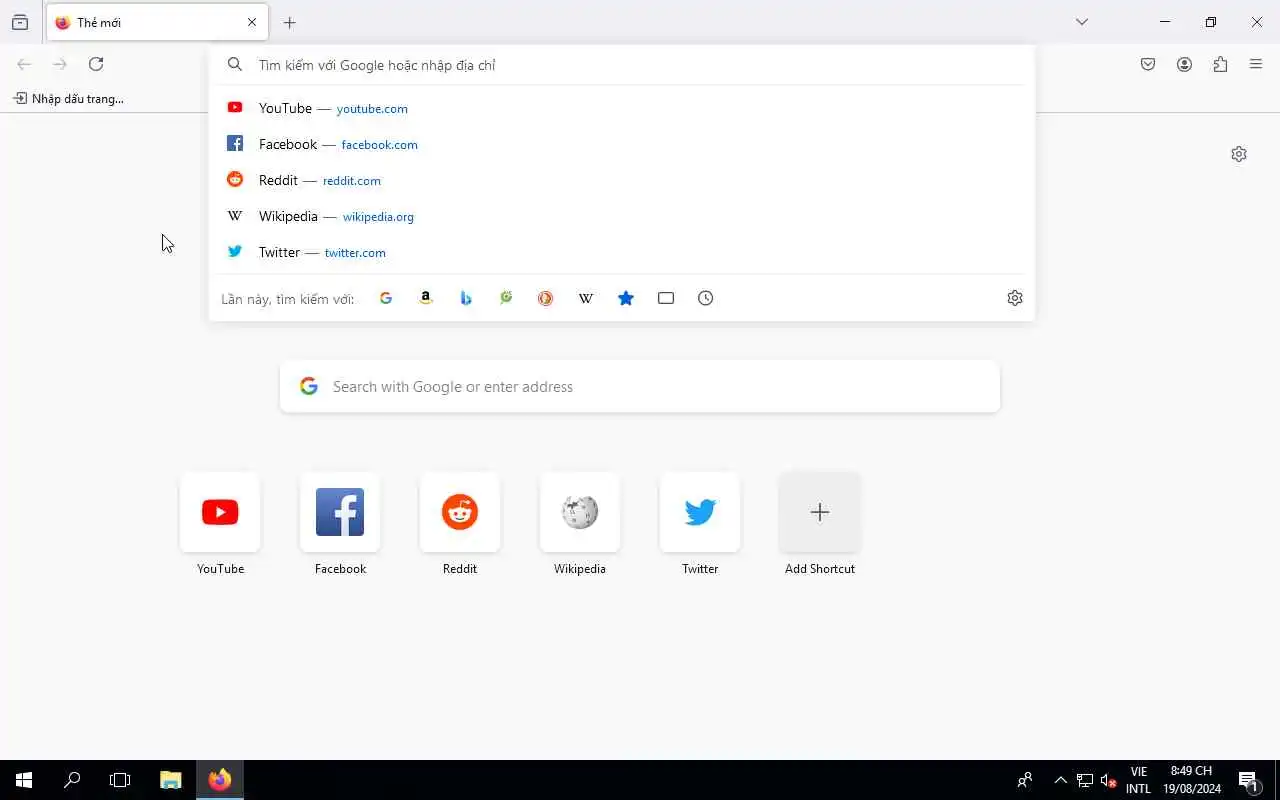Go forward with the forward arrow

click(x=60, y=64)
